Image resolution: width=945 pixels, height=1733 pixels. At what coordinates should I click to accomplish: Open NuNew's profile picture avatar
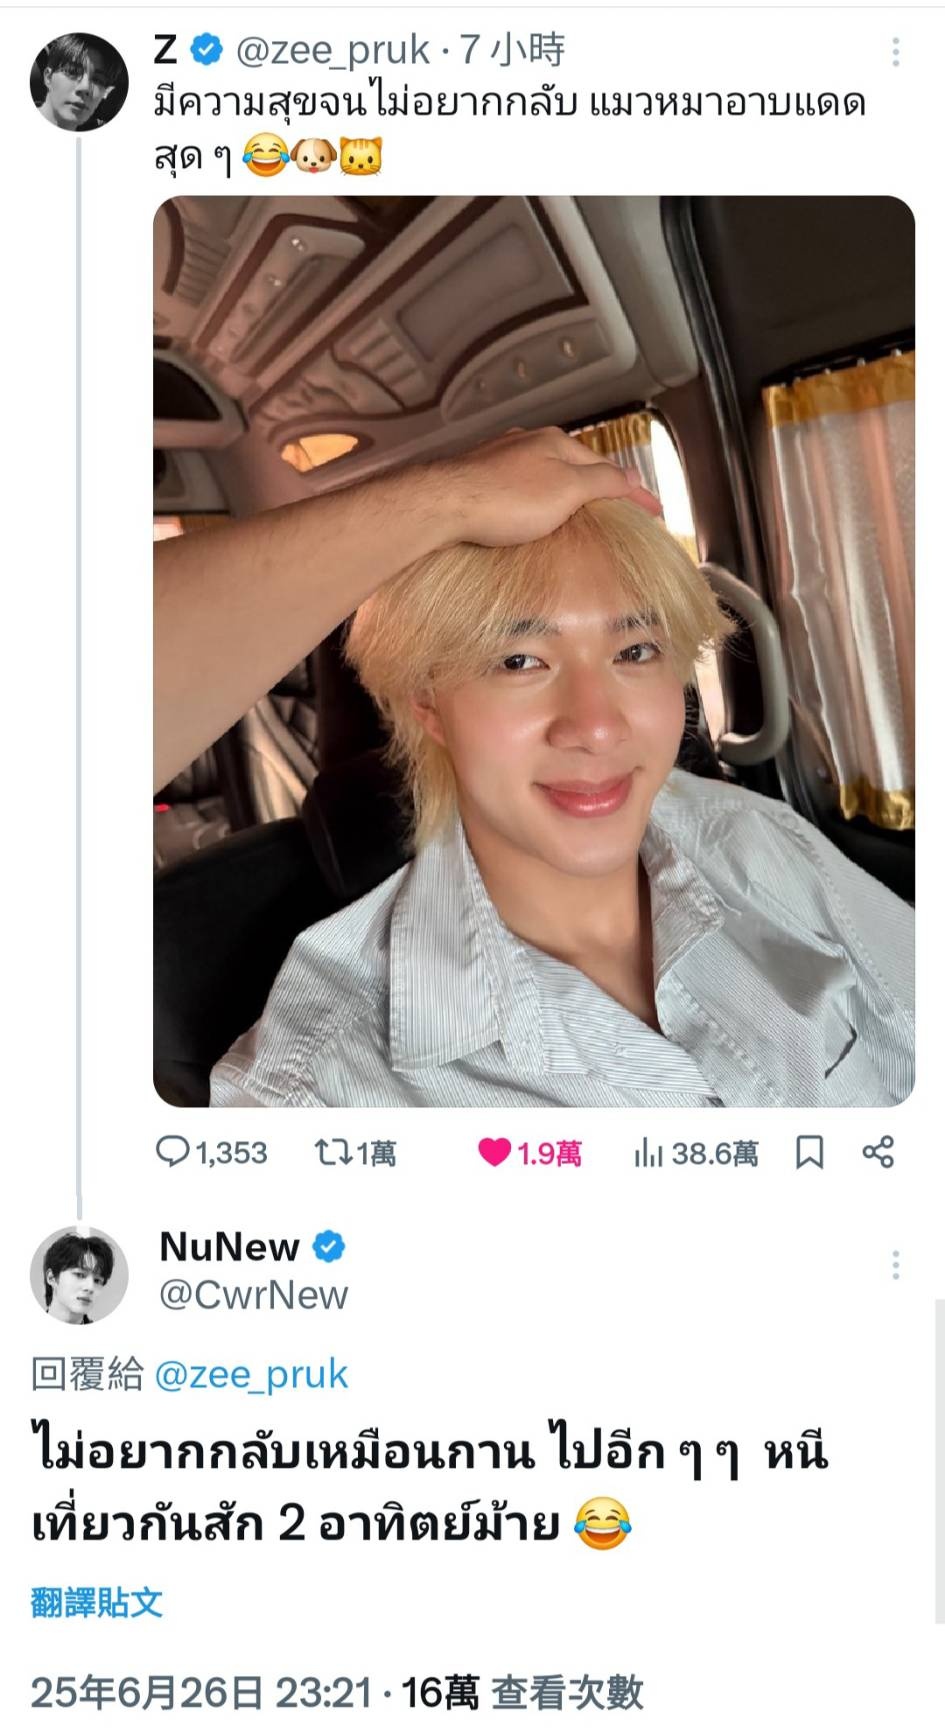pos(79,1274)
